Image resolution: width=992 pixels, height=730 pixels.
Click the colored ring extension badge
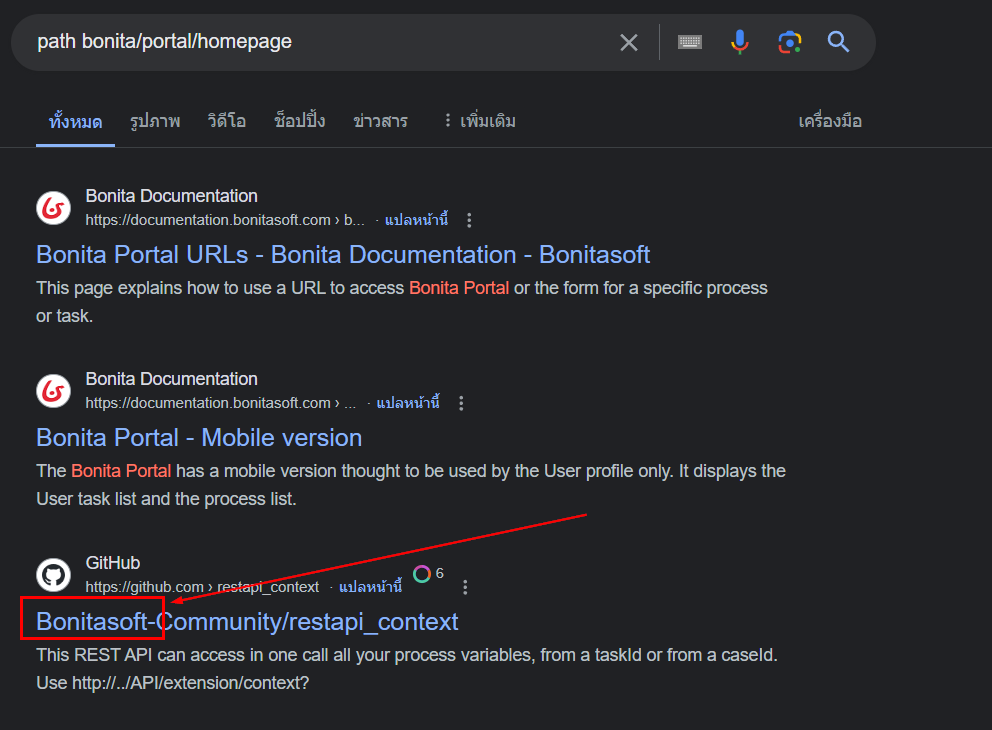422,574
